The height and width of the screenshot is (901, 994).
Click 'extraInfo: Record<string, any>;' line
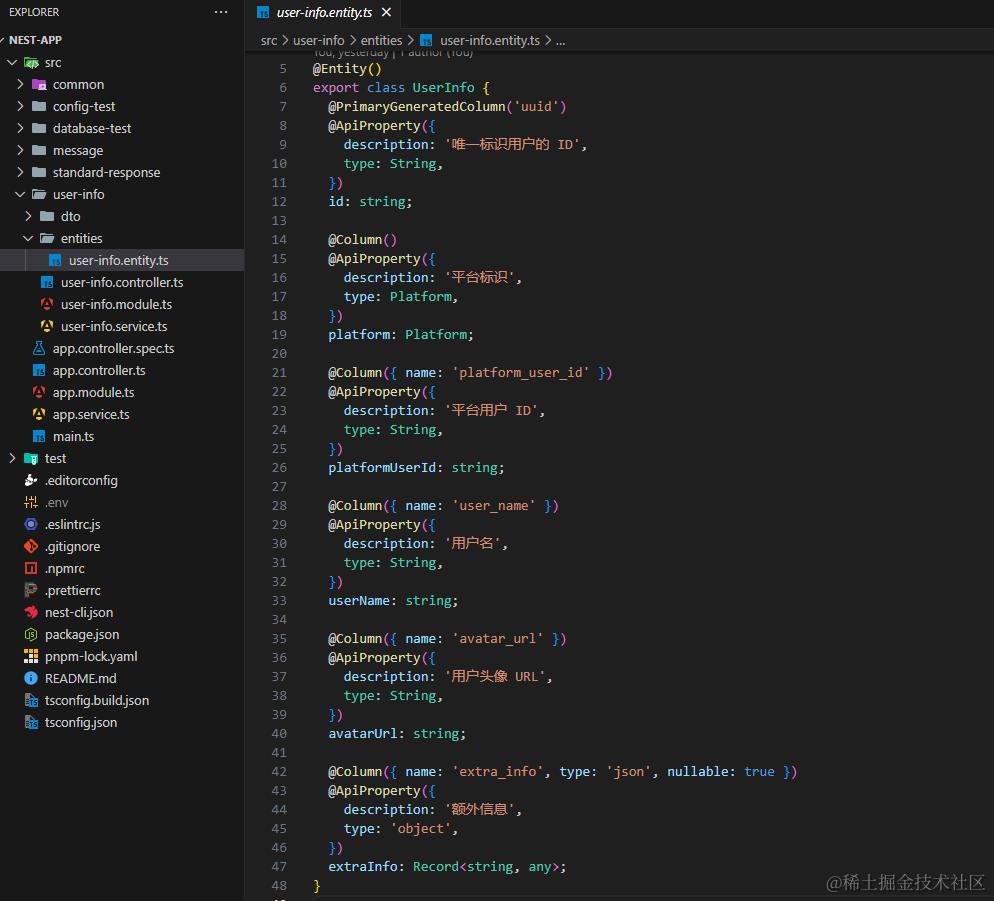447,866
